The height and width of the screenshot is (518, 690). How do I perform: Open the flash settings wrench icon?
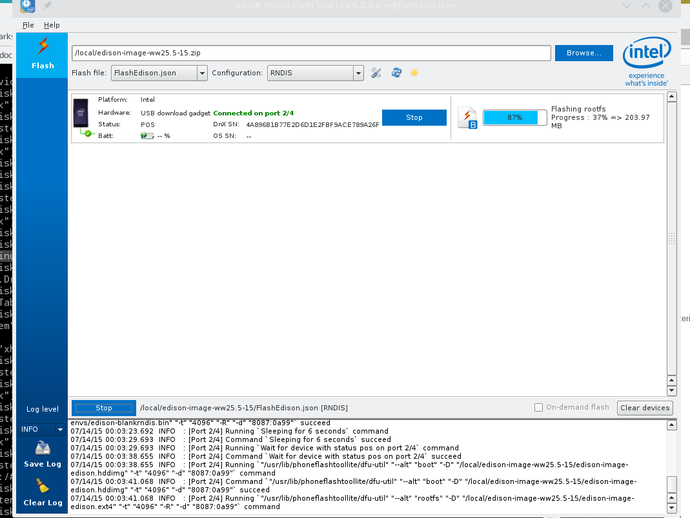point(376,73)
